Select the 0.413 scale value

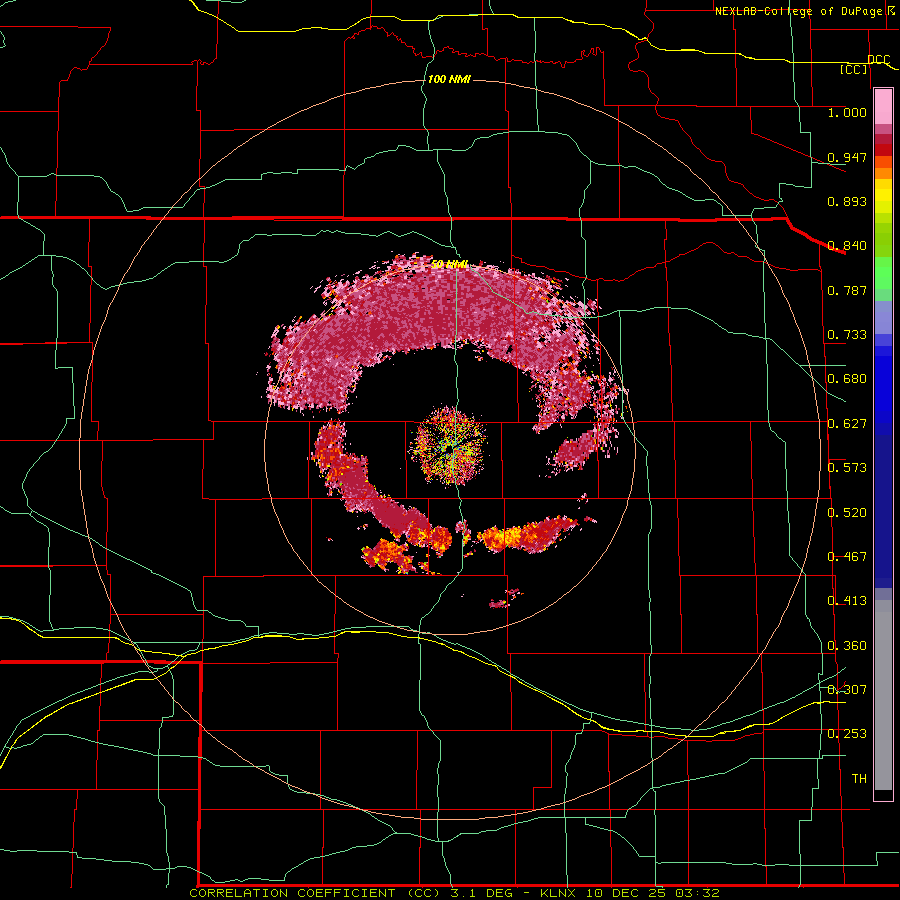tap(847, 601)
